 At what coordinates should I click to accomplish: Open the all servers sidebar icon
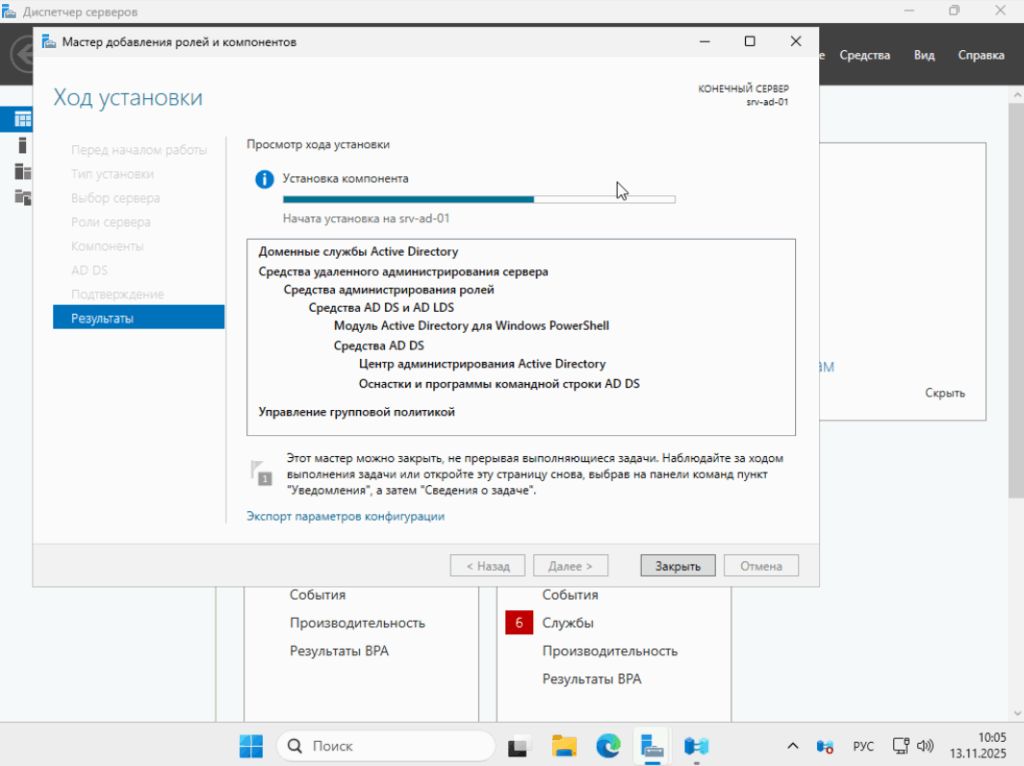point(22,171)
